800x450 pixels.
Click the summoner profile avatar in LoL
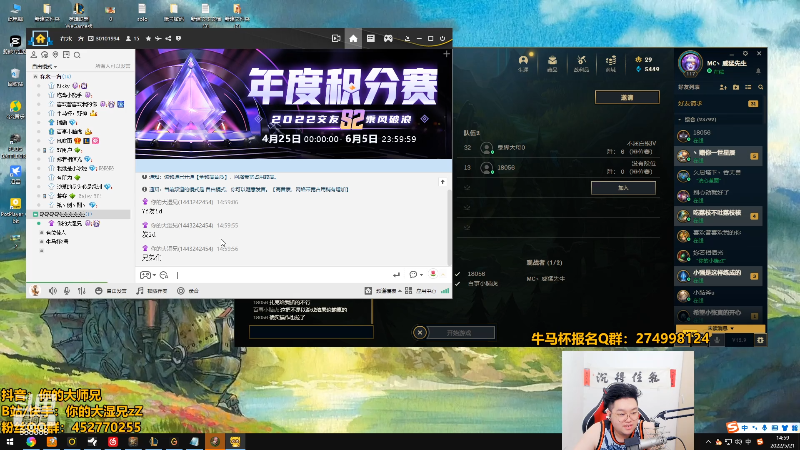(690, 63)
